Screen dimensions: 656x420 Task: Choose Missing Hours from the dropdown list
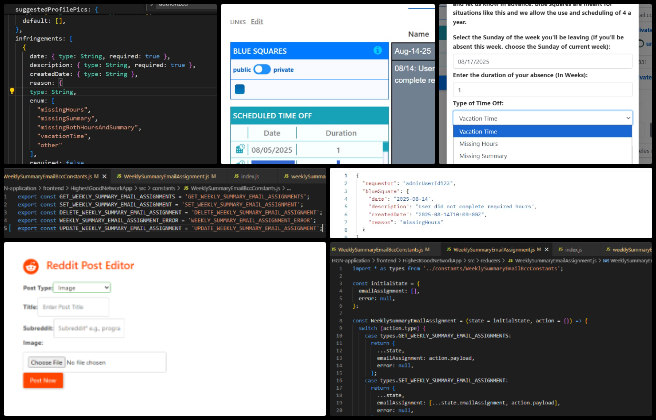click(543, 143)
